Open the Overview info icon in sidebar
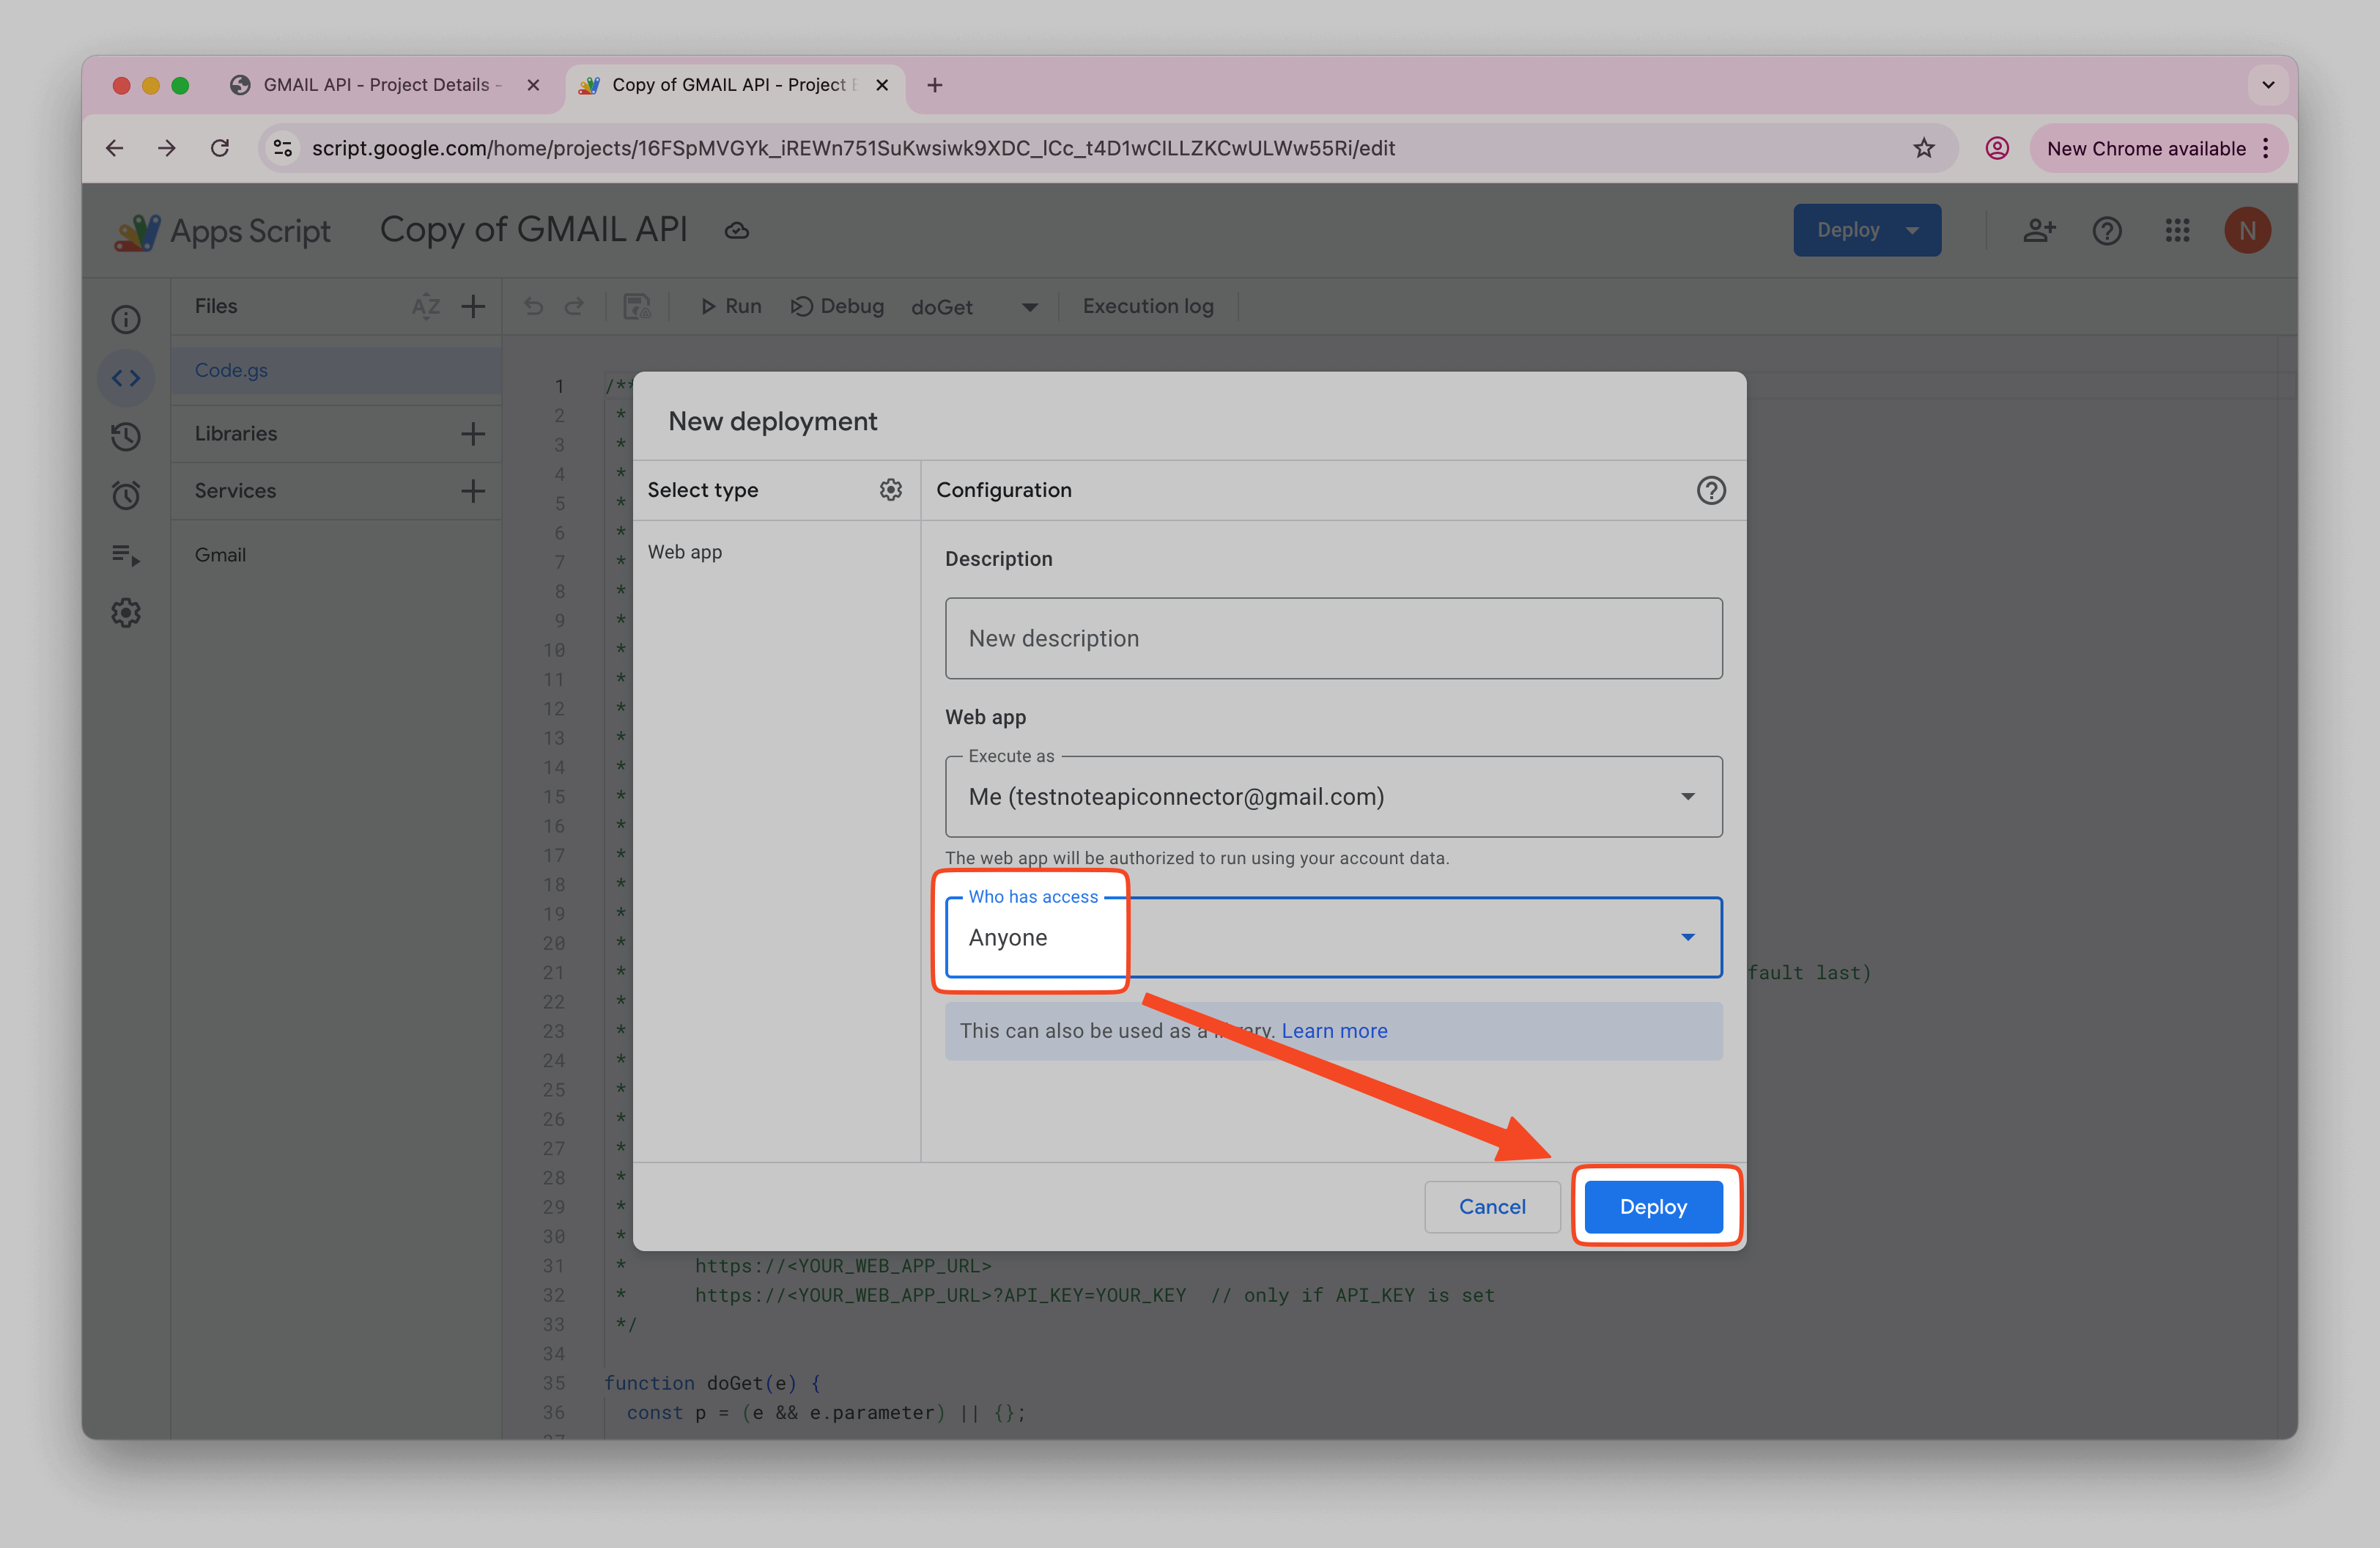 tap(126, 319)
